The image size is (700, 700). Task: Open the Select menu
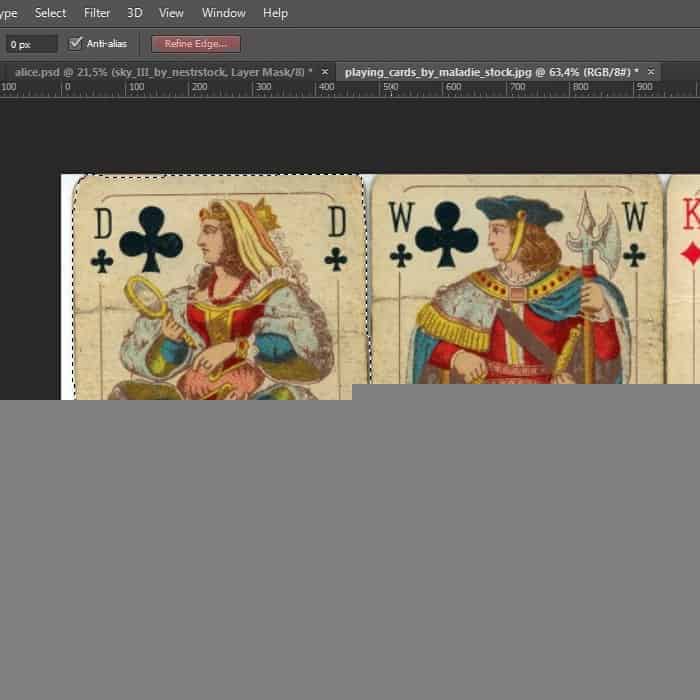50,13
